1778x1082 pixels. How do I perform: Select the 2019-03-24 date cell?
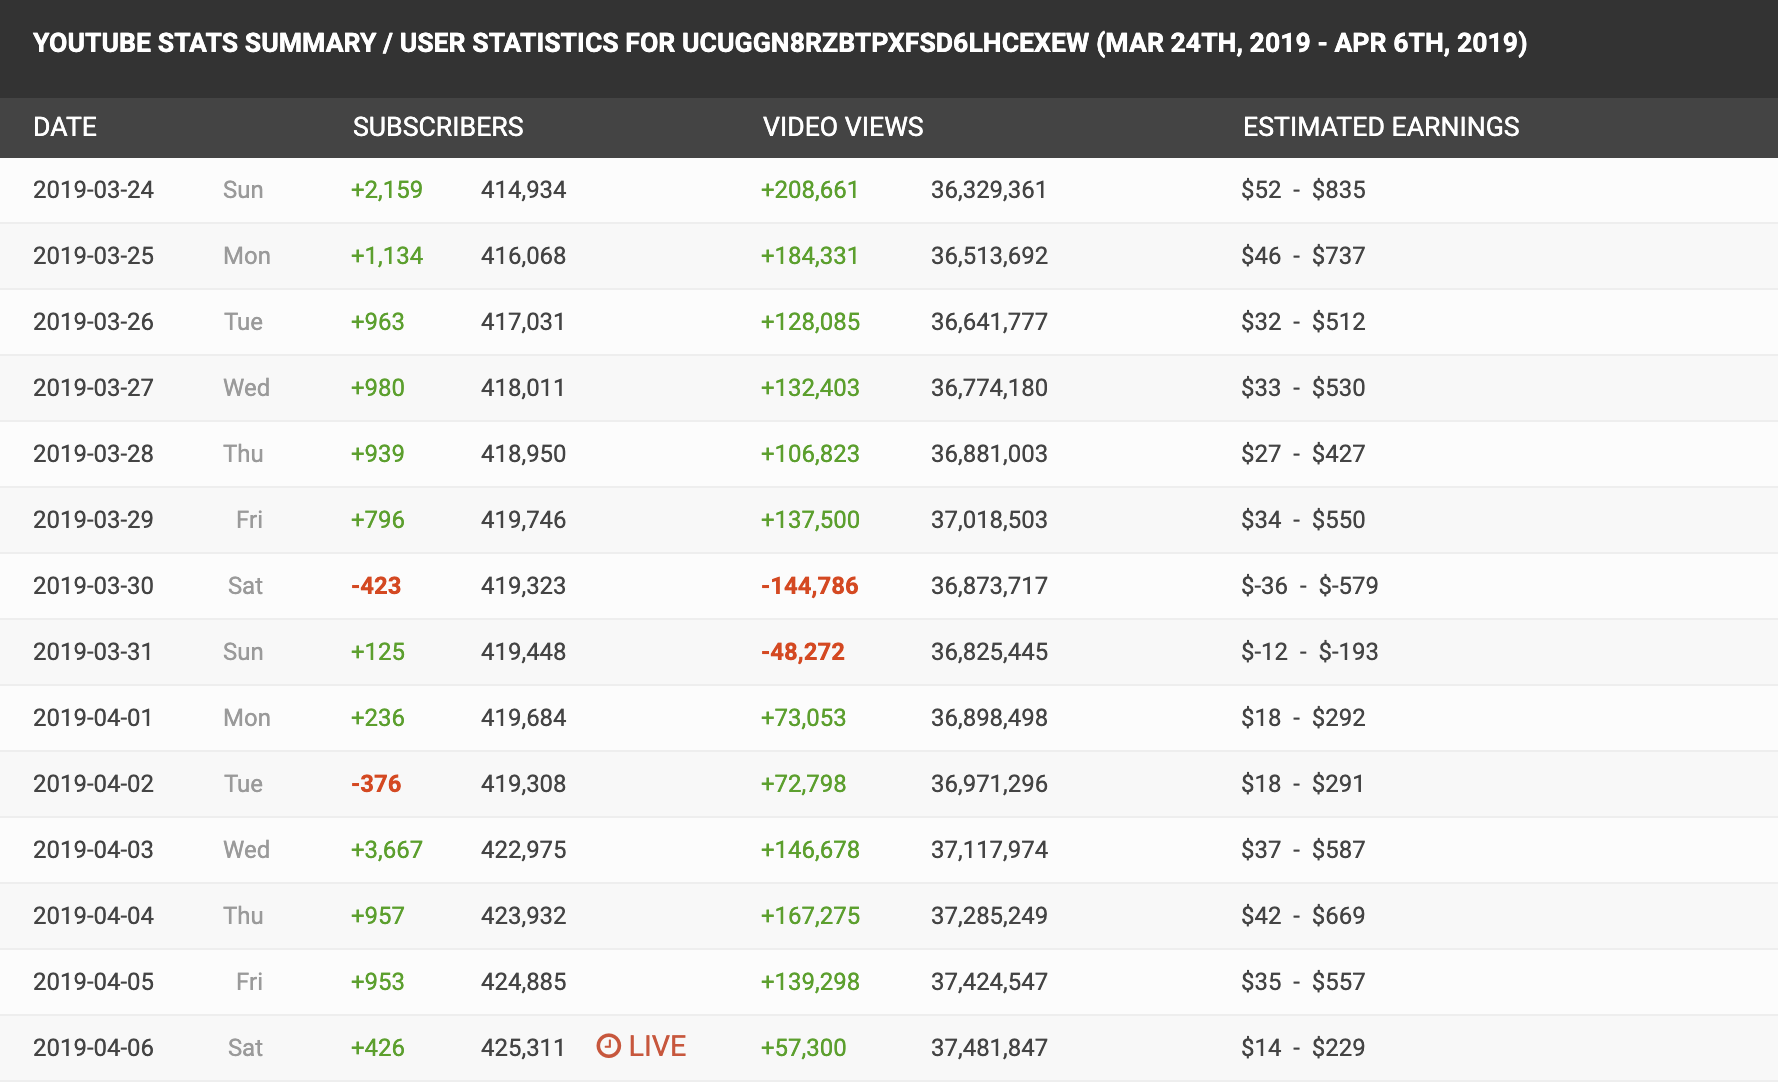[x=93, y=190]
